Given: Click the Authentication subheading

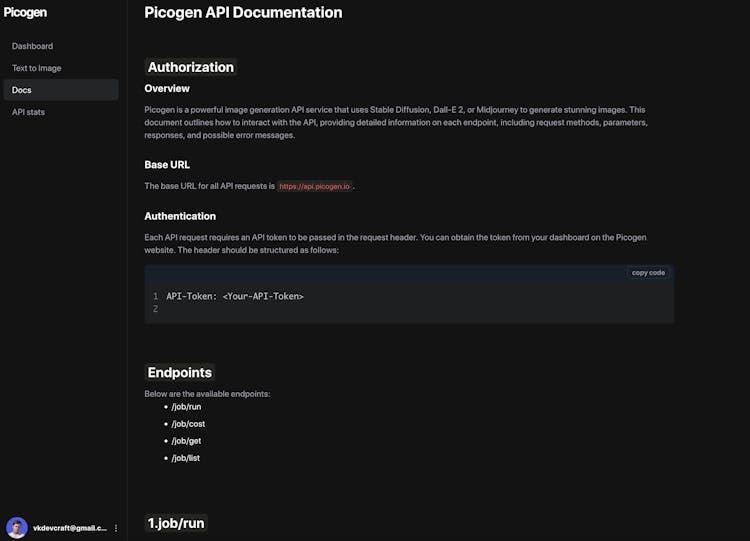Looking at the screenshot, I should click(180, 216).
